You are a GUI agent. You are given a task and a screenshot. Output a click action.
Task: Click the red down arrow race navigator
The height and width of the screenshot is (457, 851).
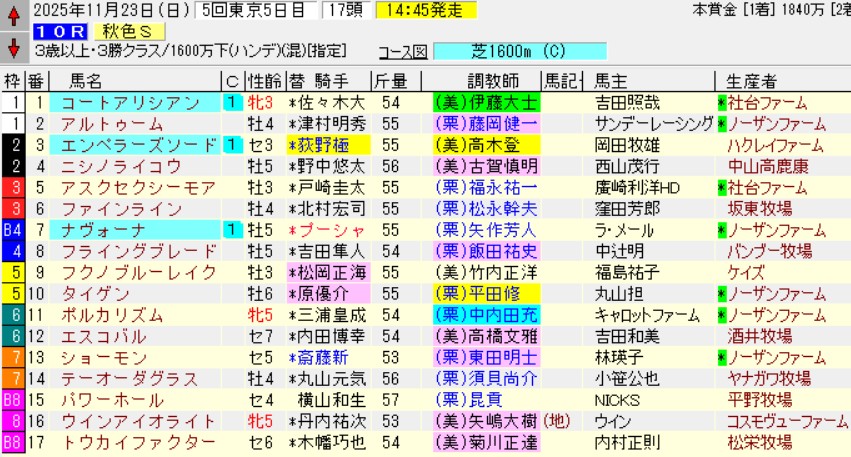click(x=13, y=47)
